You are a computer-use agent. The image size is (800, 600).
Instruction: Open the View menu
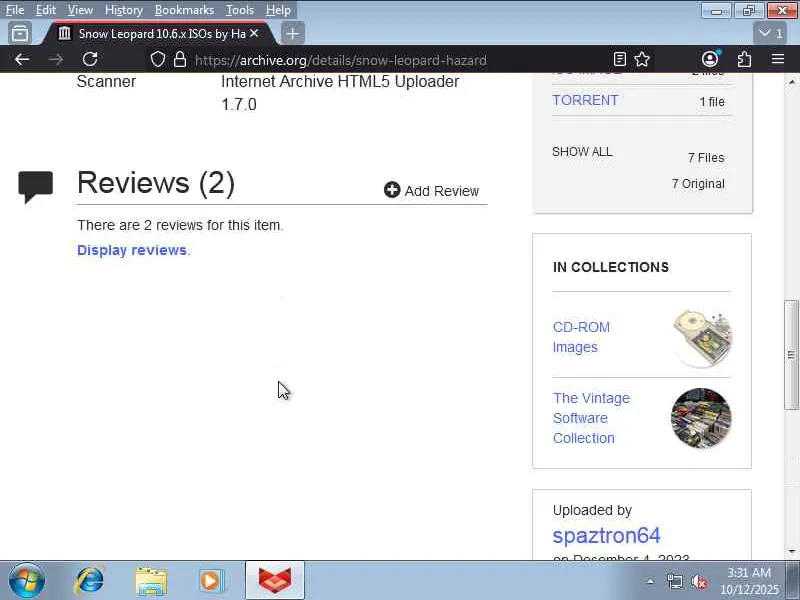tap(80, 10)
